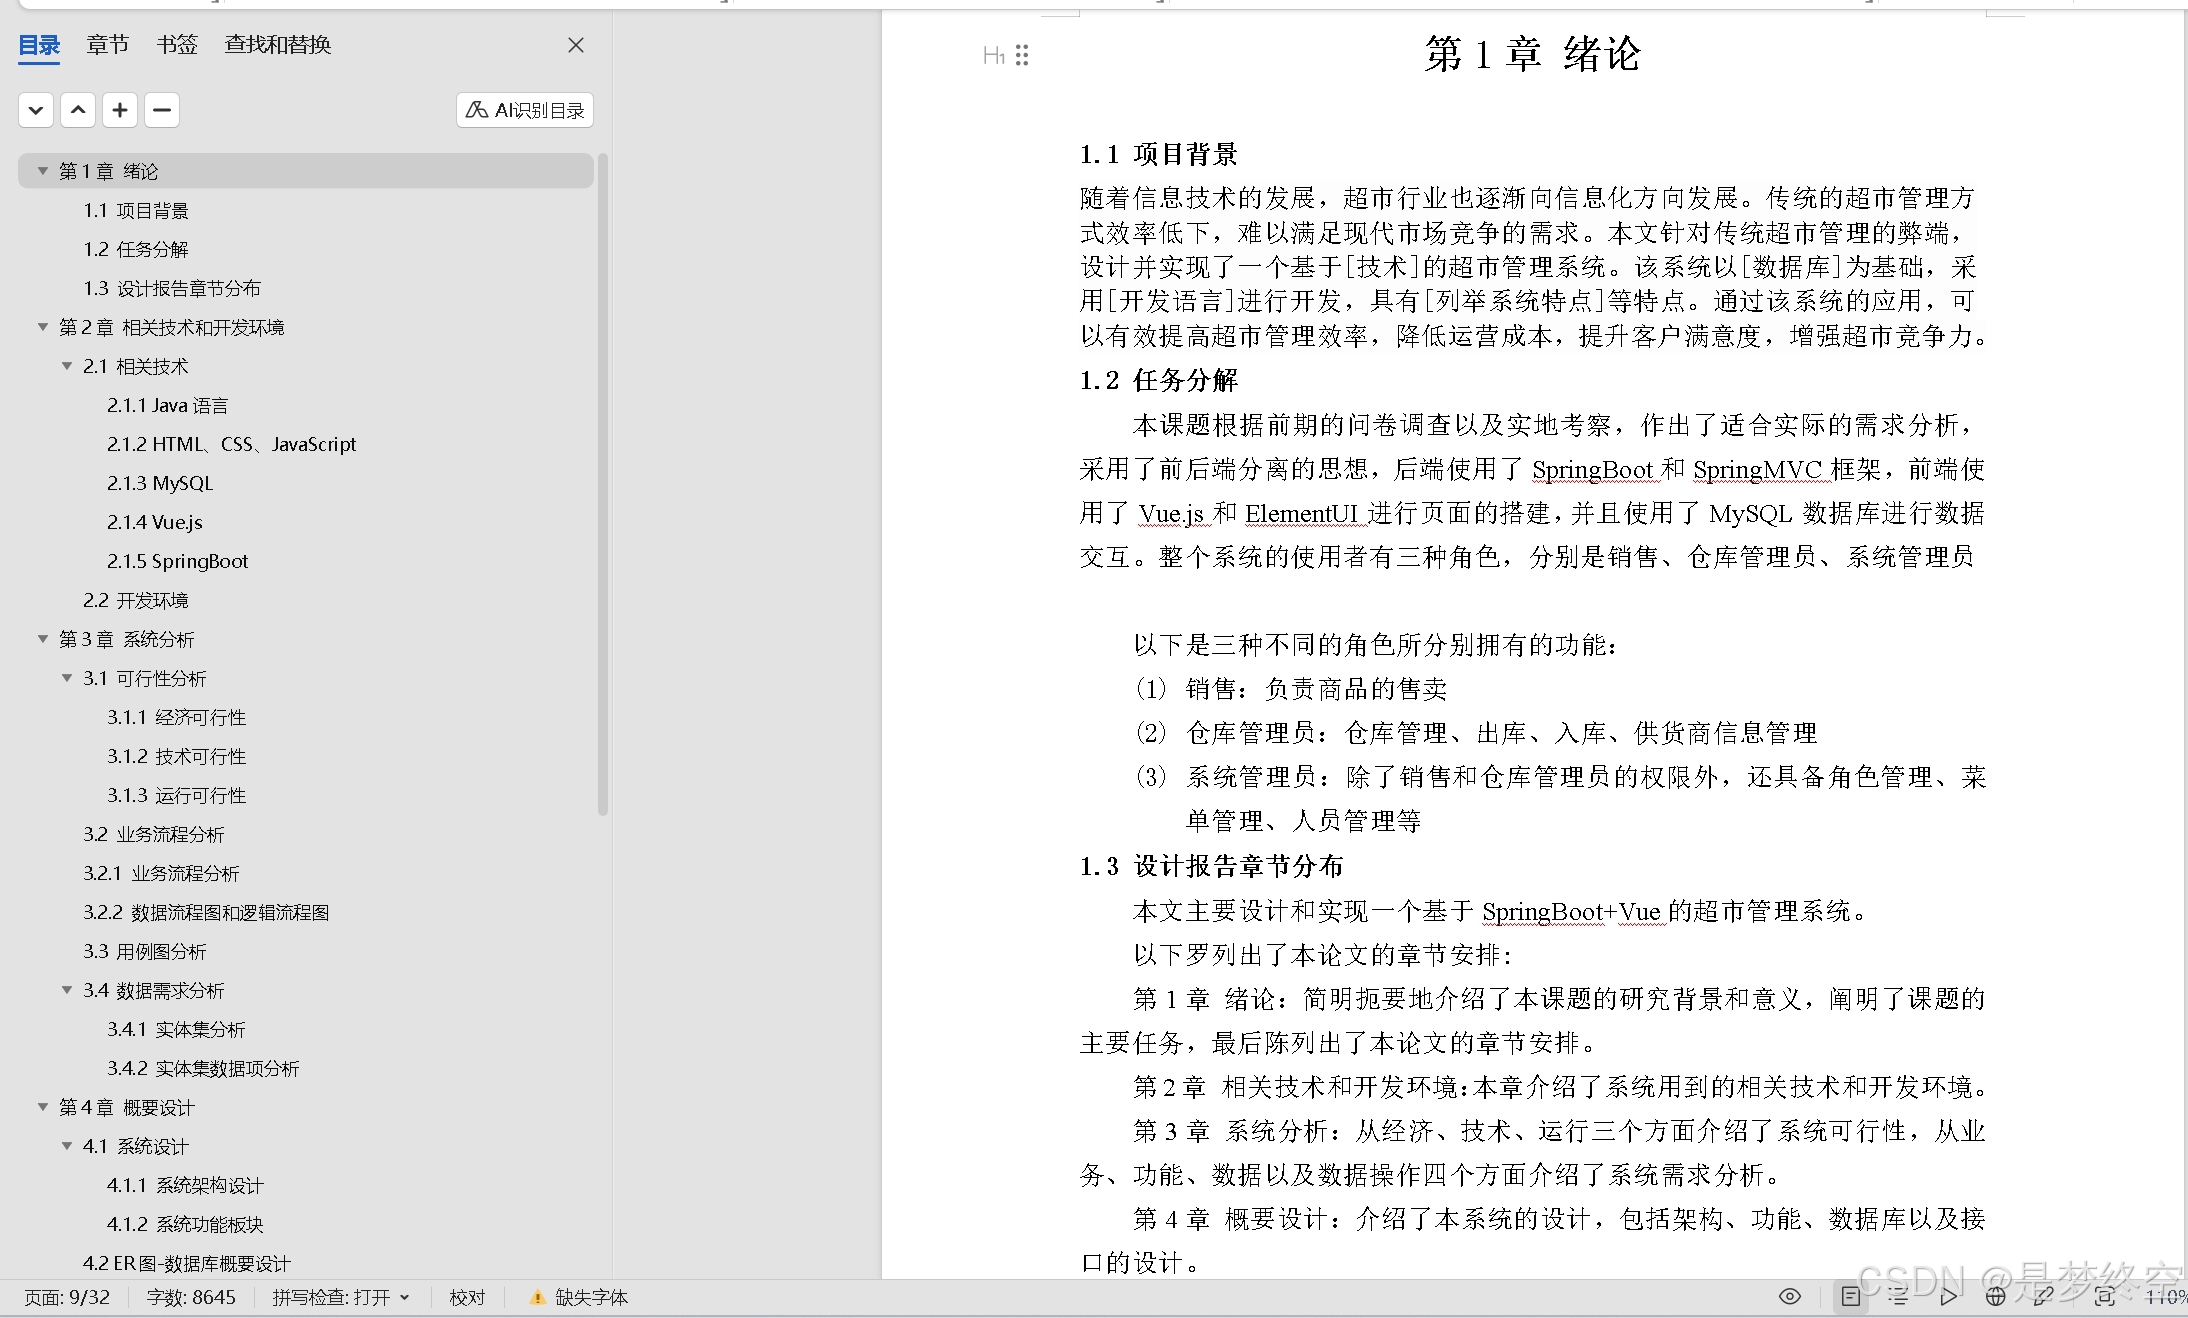The height and width of the screenshot is (1318, 2188).
Task: Jump to 2.1.3 MySQL in outline
Action: coord(160,483)
